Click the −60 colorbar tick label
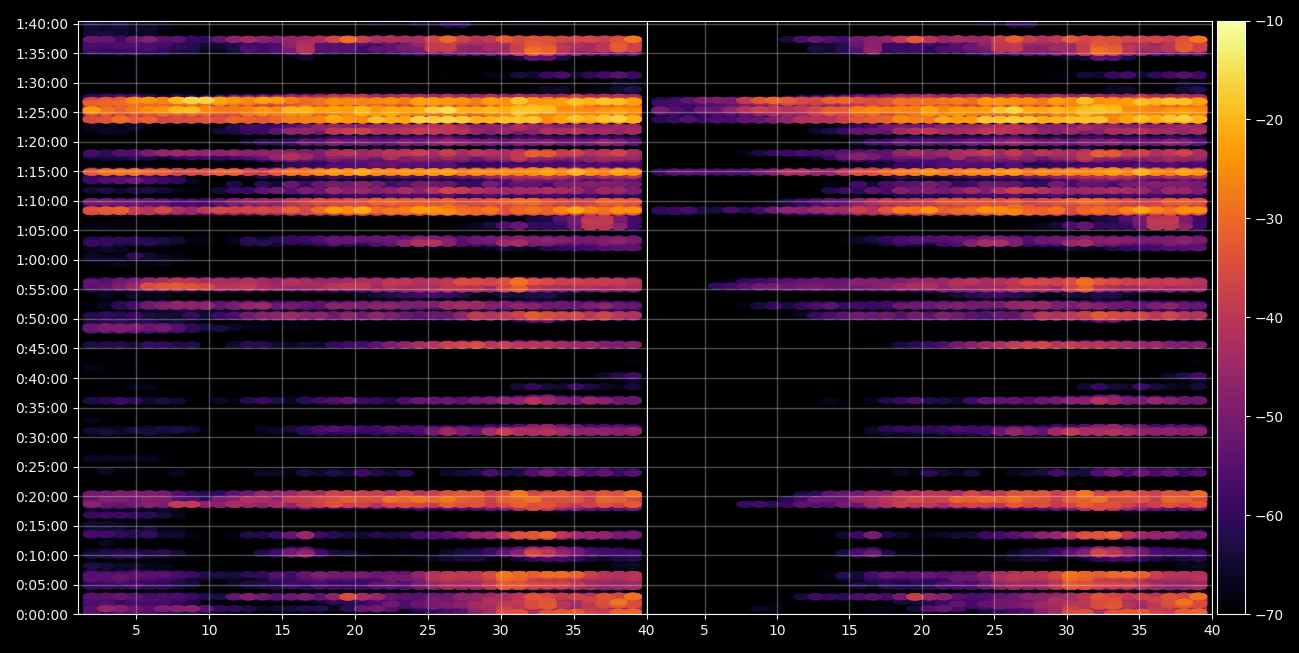The height and width of the screenshot is (653, 1299). [1268, 515]
